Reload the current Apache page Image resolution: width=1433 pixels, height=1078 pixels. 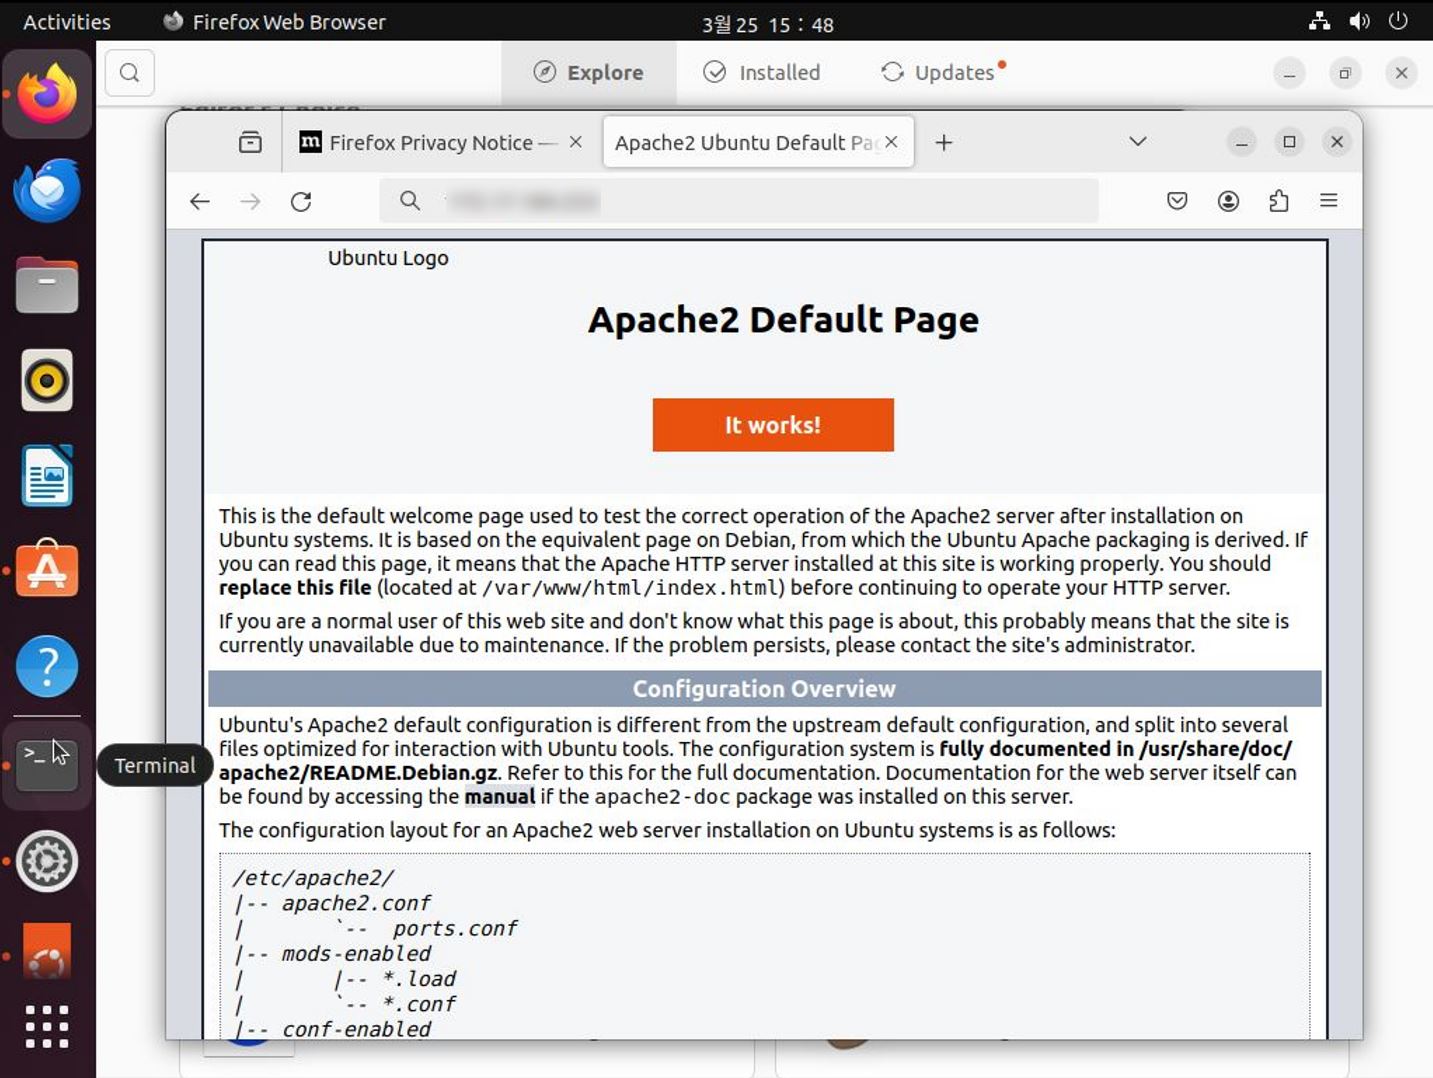click(301, 201)
